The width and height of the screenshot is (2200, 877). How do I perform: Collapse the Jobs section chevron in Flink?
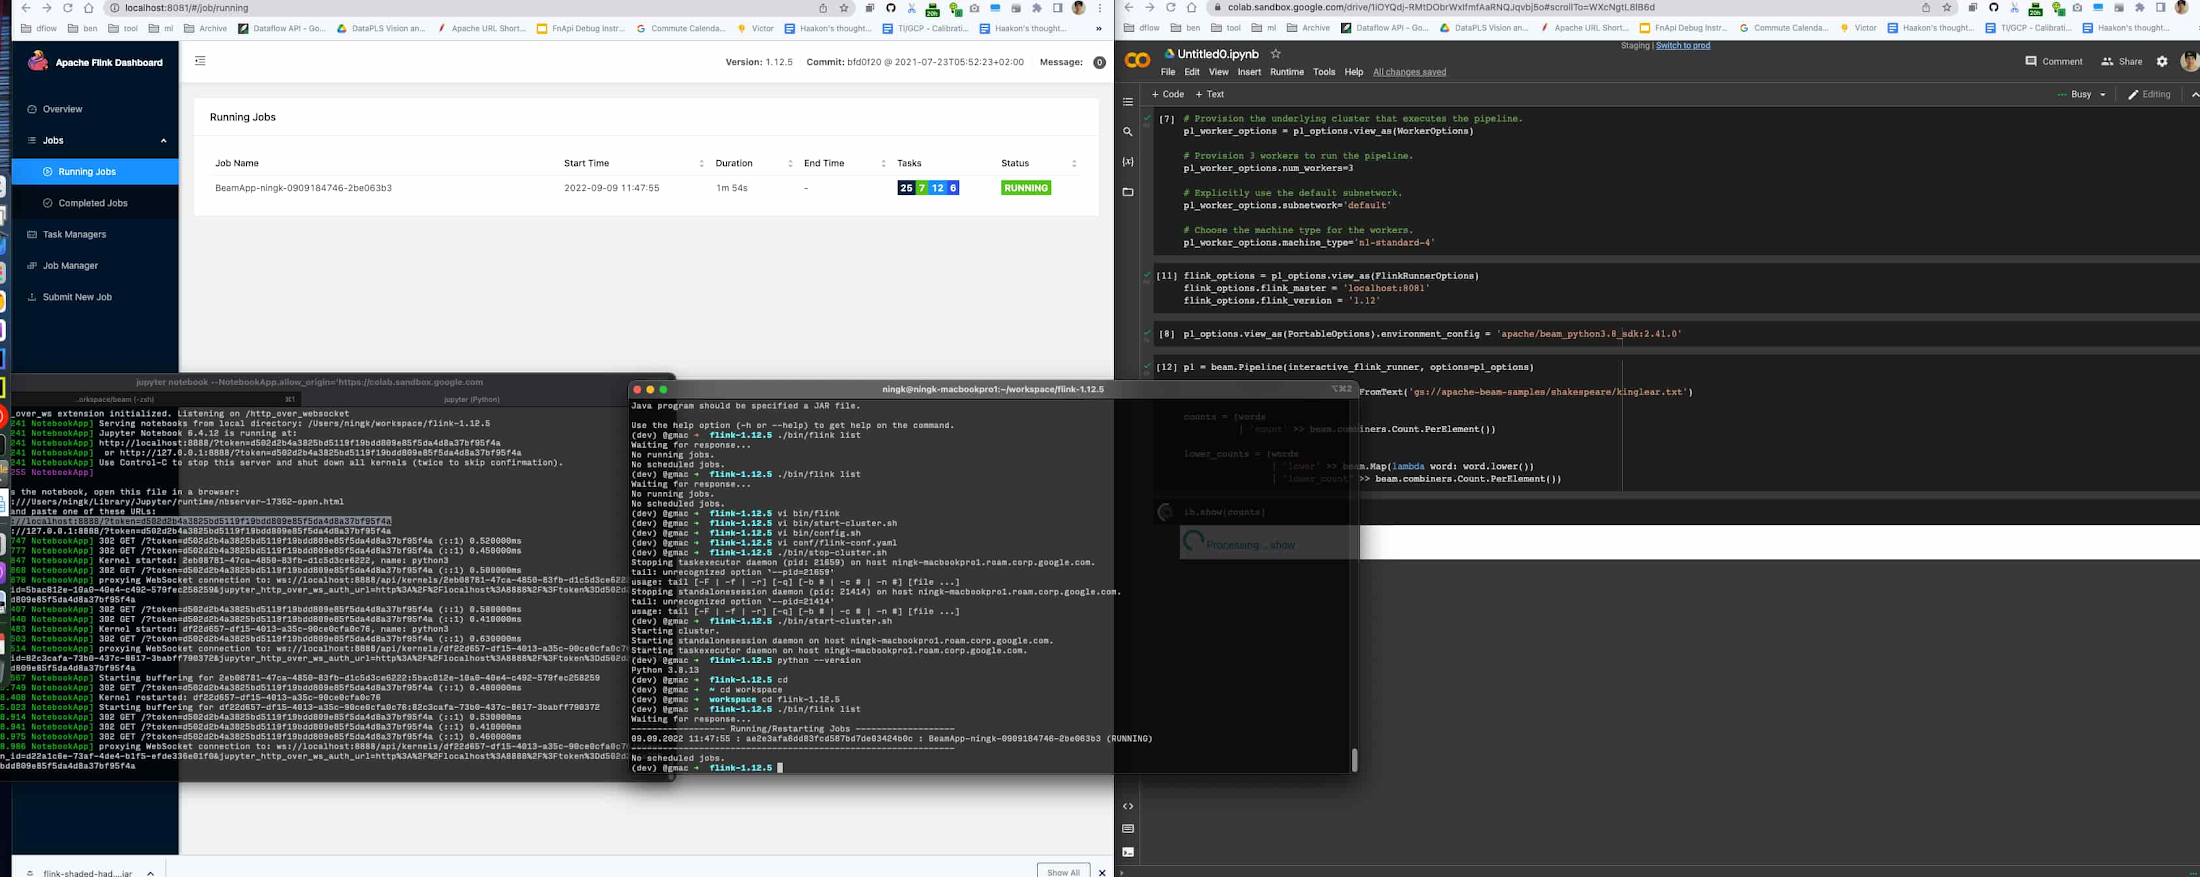164,141
